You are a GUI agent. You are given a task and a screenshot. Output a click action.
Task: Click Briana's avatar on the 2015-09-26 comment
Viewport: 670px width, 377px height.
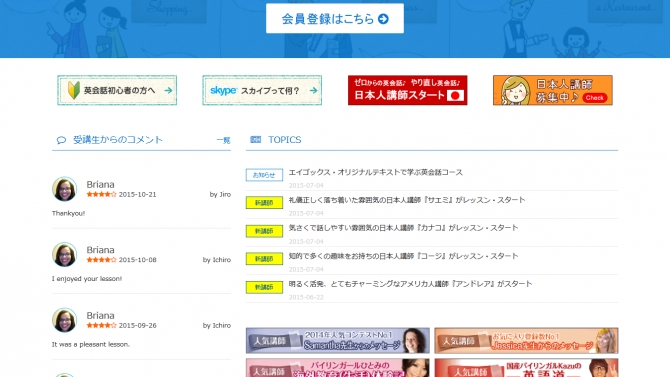[x=64, y=320]
